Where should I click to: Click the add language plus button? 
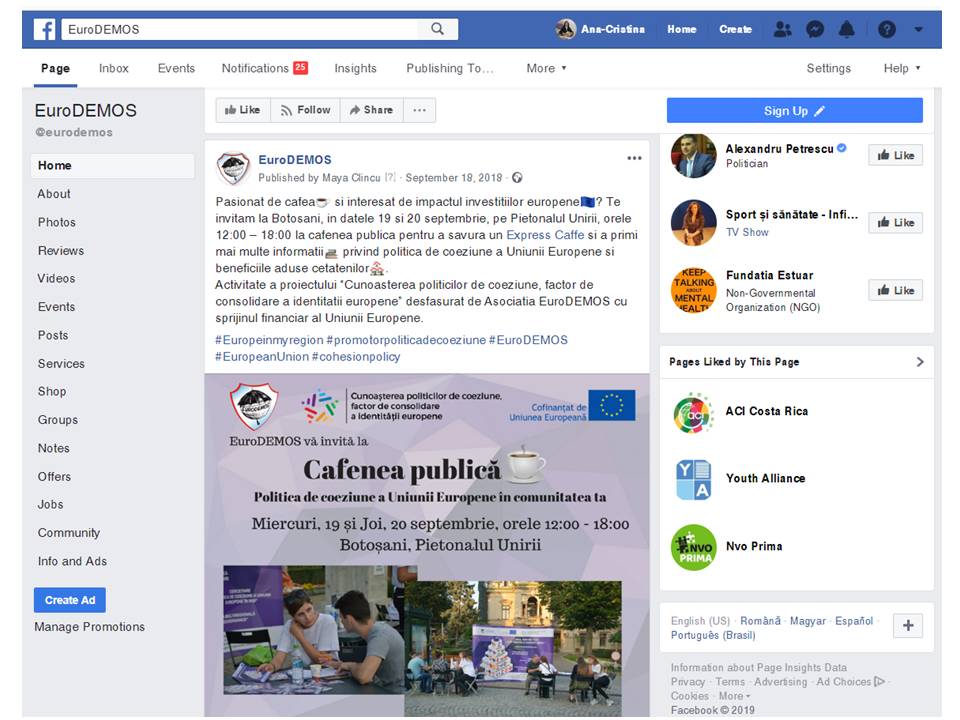point(908,626)
